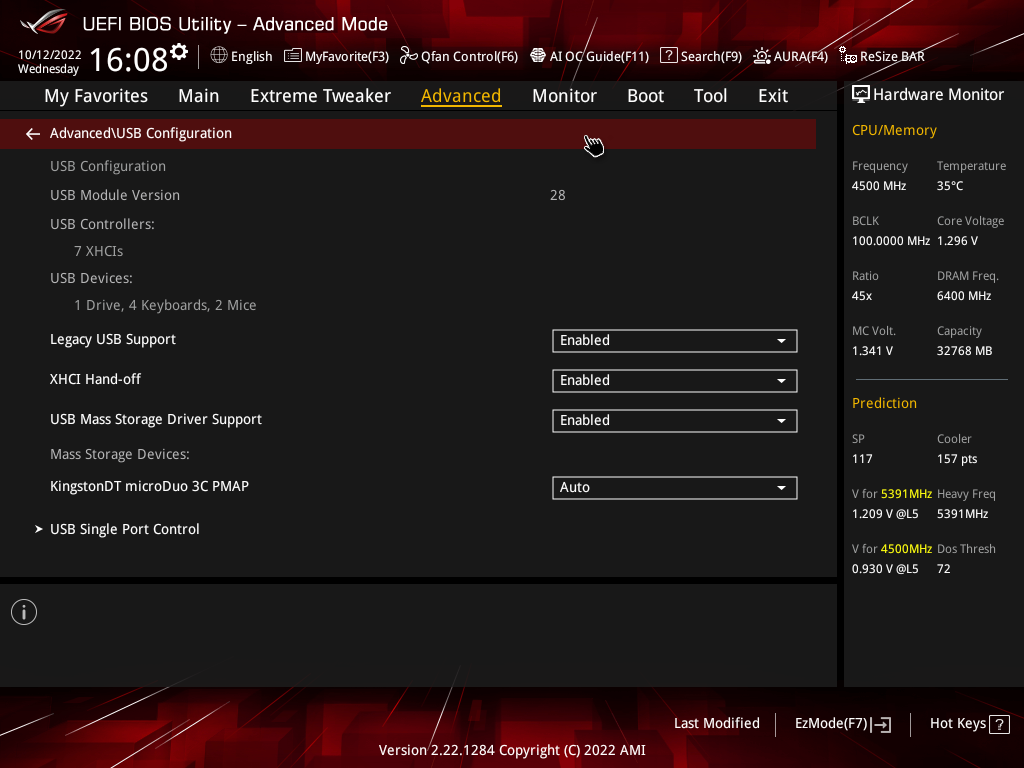
Task: Click the Hot Keys label
Action: click(x=957, y=724)
